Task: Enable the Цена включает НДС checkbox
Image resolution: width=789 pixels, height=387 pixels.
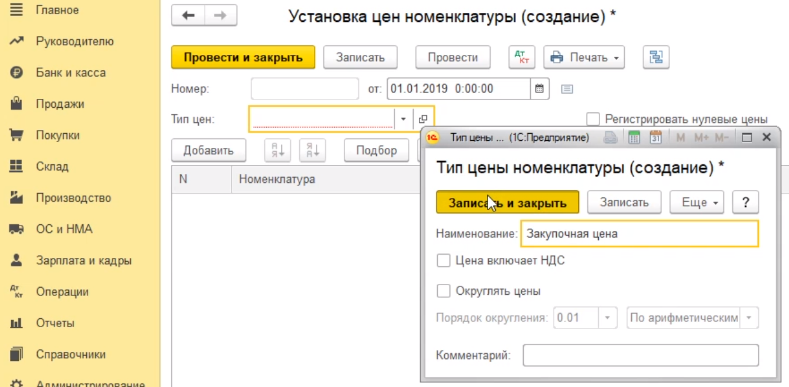Action: pyautogui.click(x=443, y=261)
